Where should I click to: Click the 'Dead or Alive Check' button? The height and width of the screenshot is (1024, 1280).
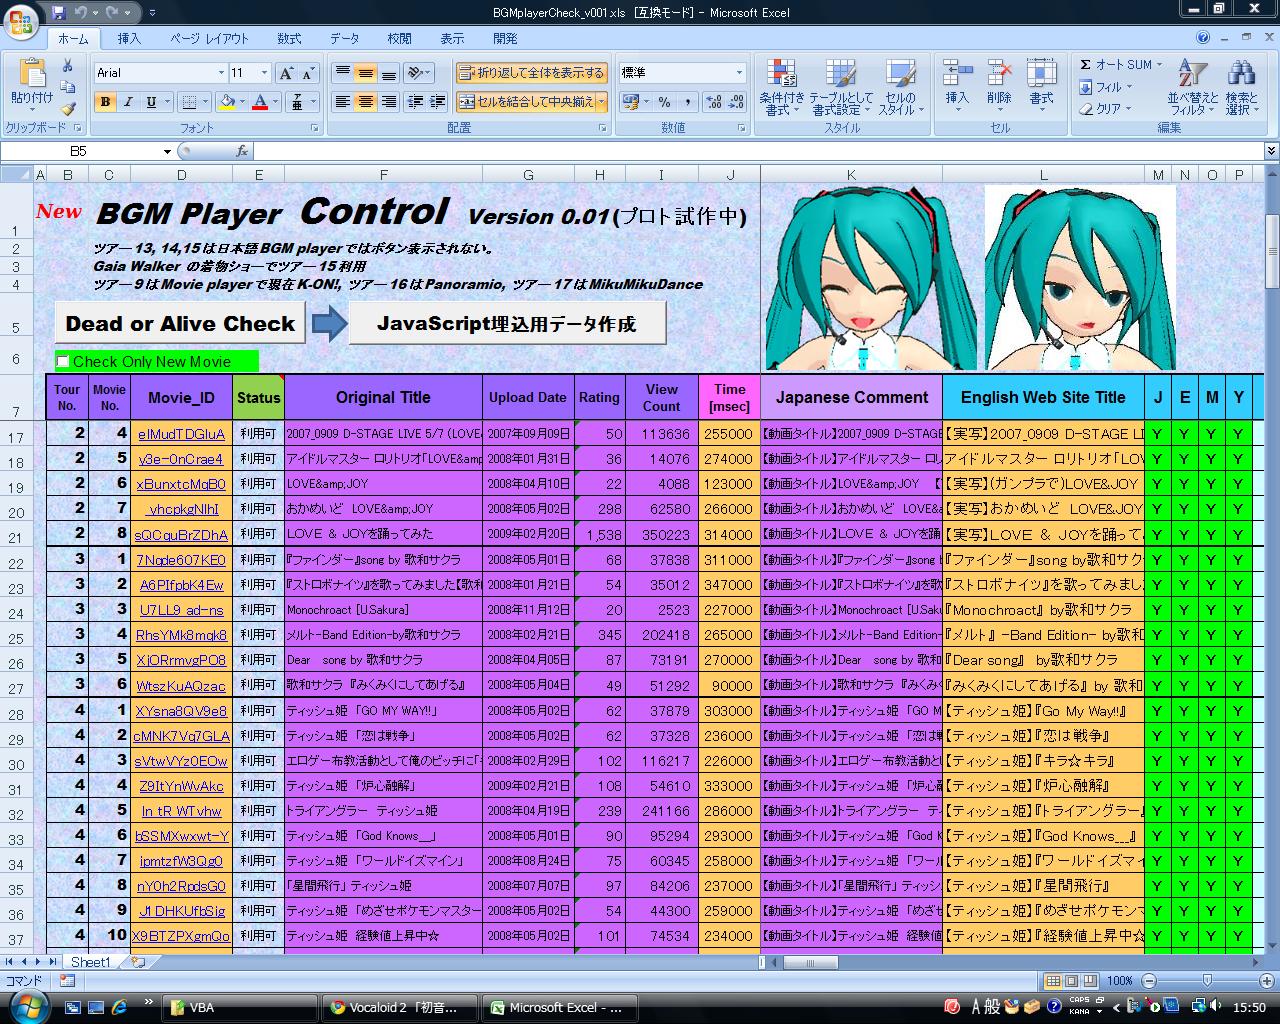pyautogui.click(x=180, y=323)
